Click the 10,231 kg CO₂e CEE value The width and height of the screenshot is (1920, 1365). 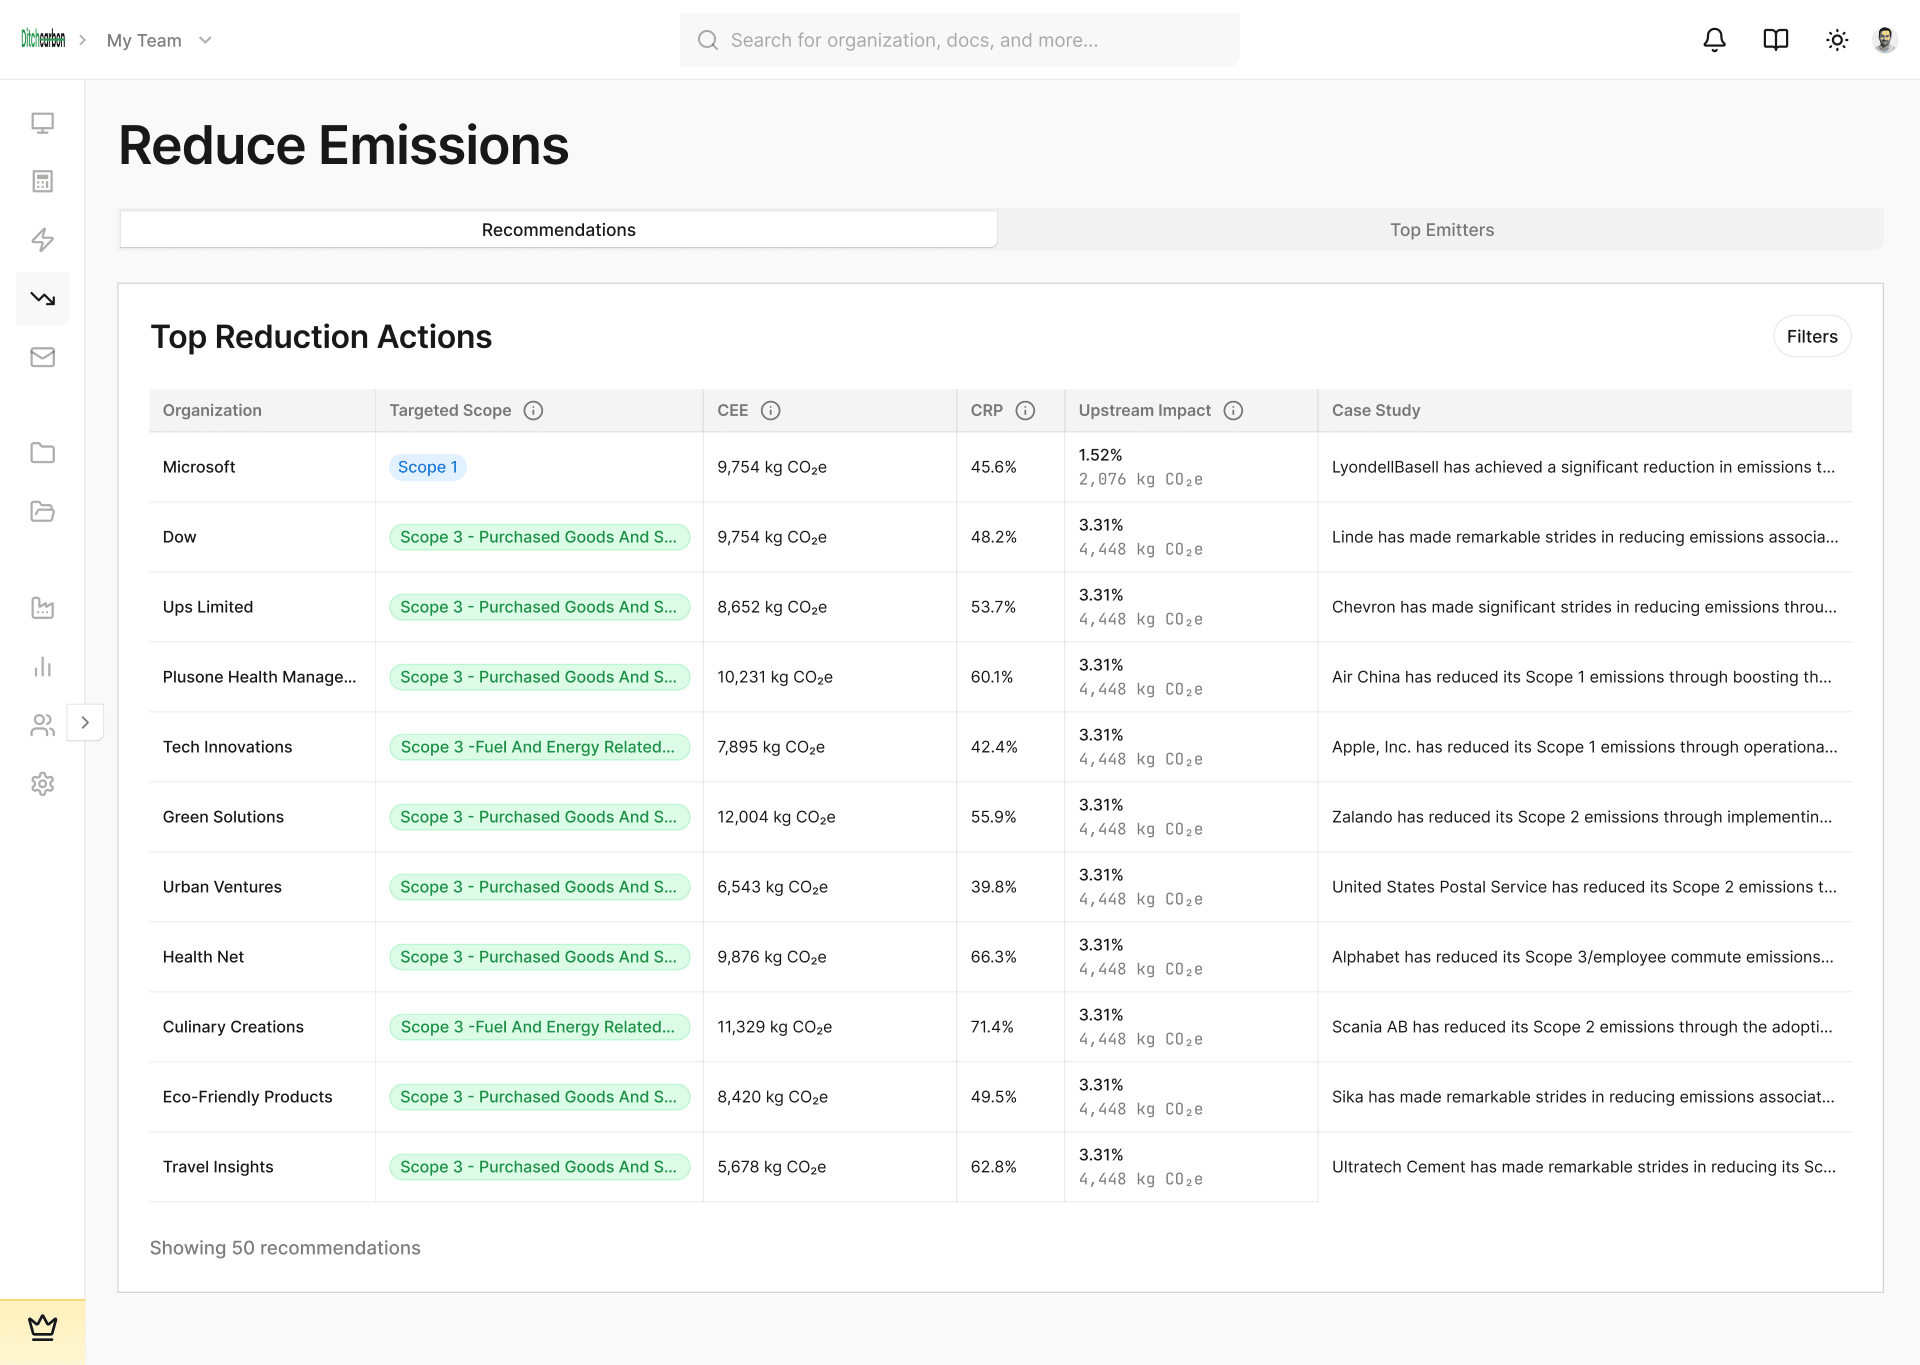(775, 677)
